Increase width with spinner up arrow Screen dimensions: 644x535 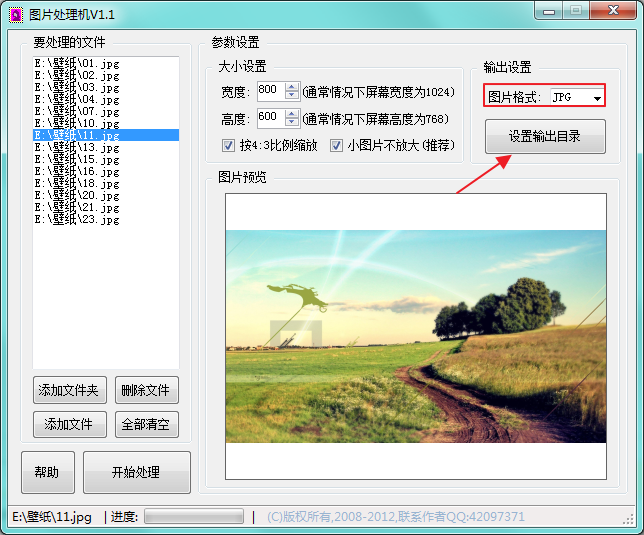tap(292, 87)
